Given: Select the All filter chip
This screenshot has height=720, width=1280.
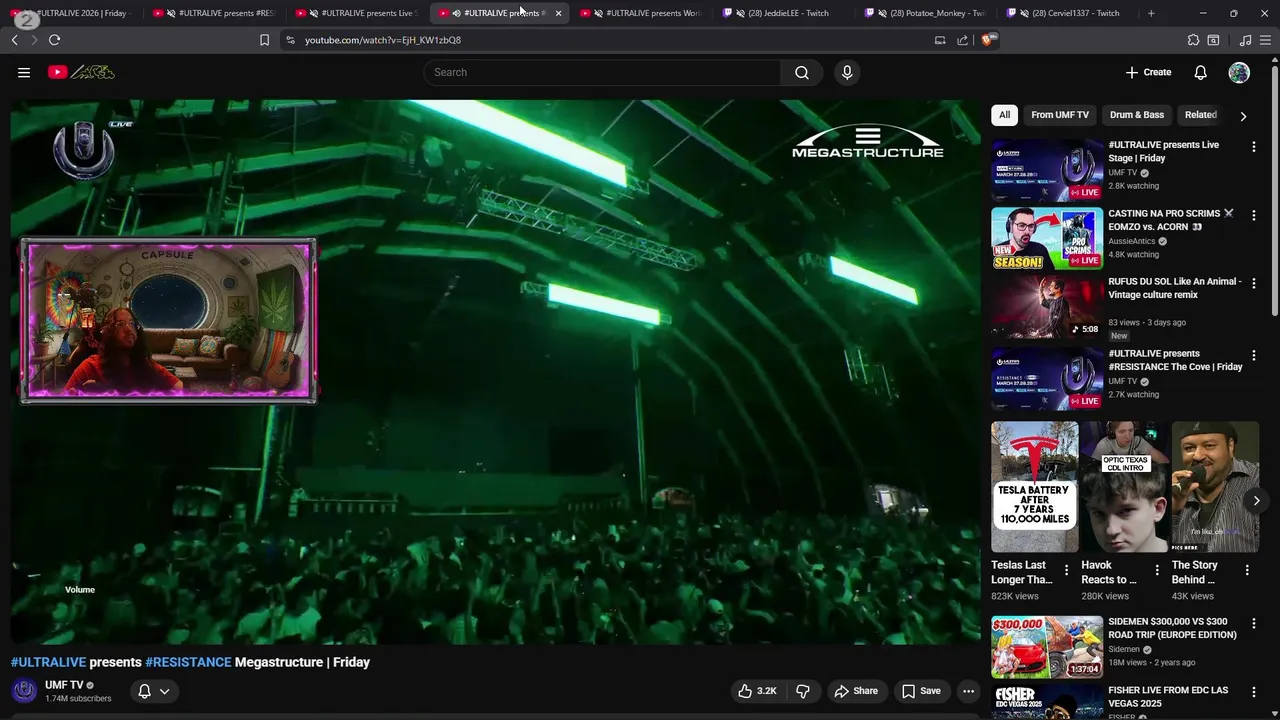Looking at the screenshot, I should tap(1004, 115).
